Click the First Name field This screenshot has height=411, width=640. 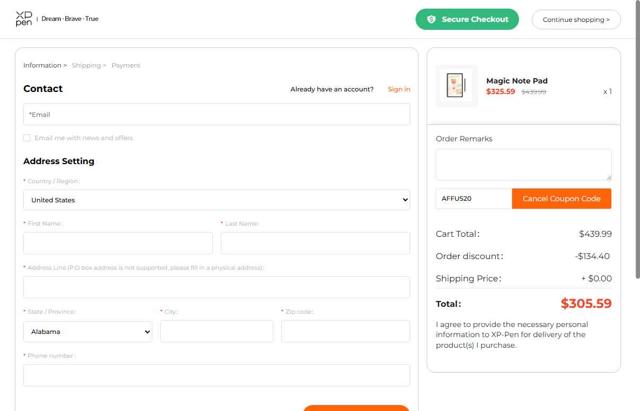[x=118, y=243]
